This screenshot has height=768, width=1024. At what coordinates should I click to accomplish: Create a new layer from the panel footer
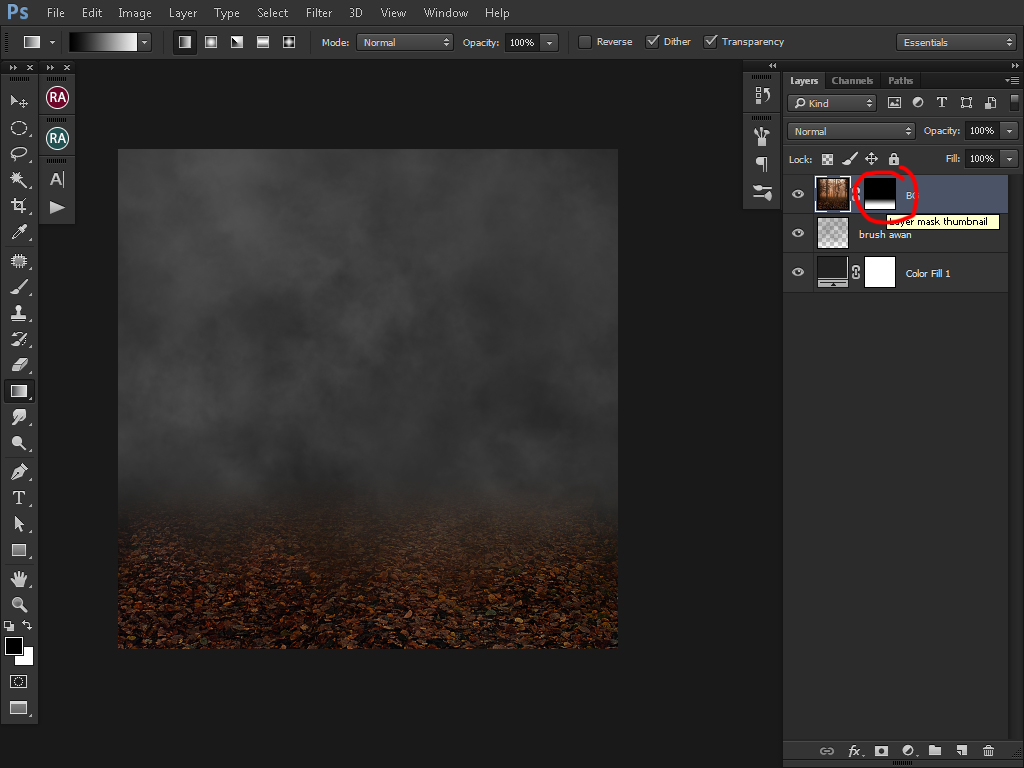coord(961,751)
